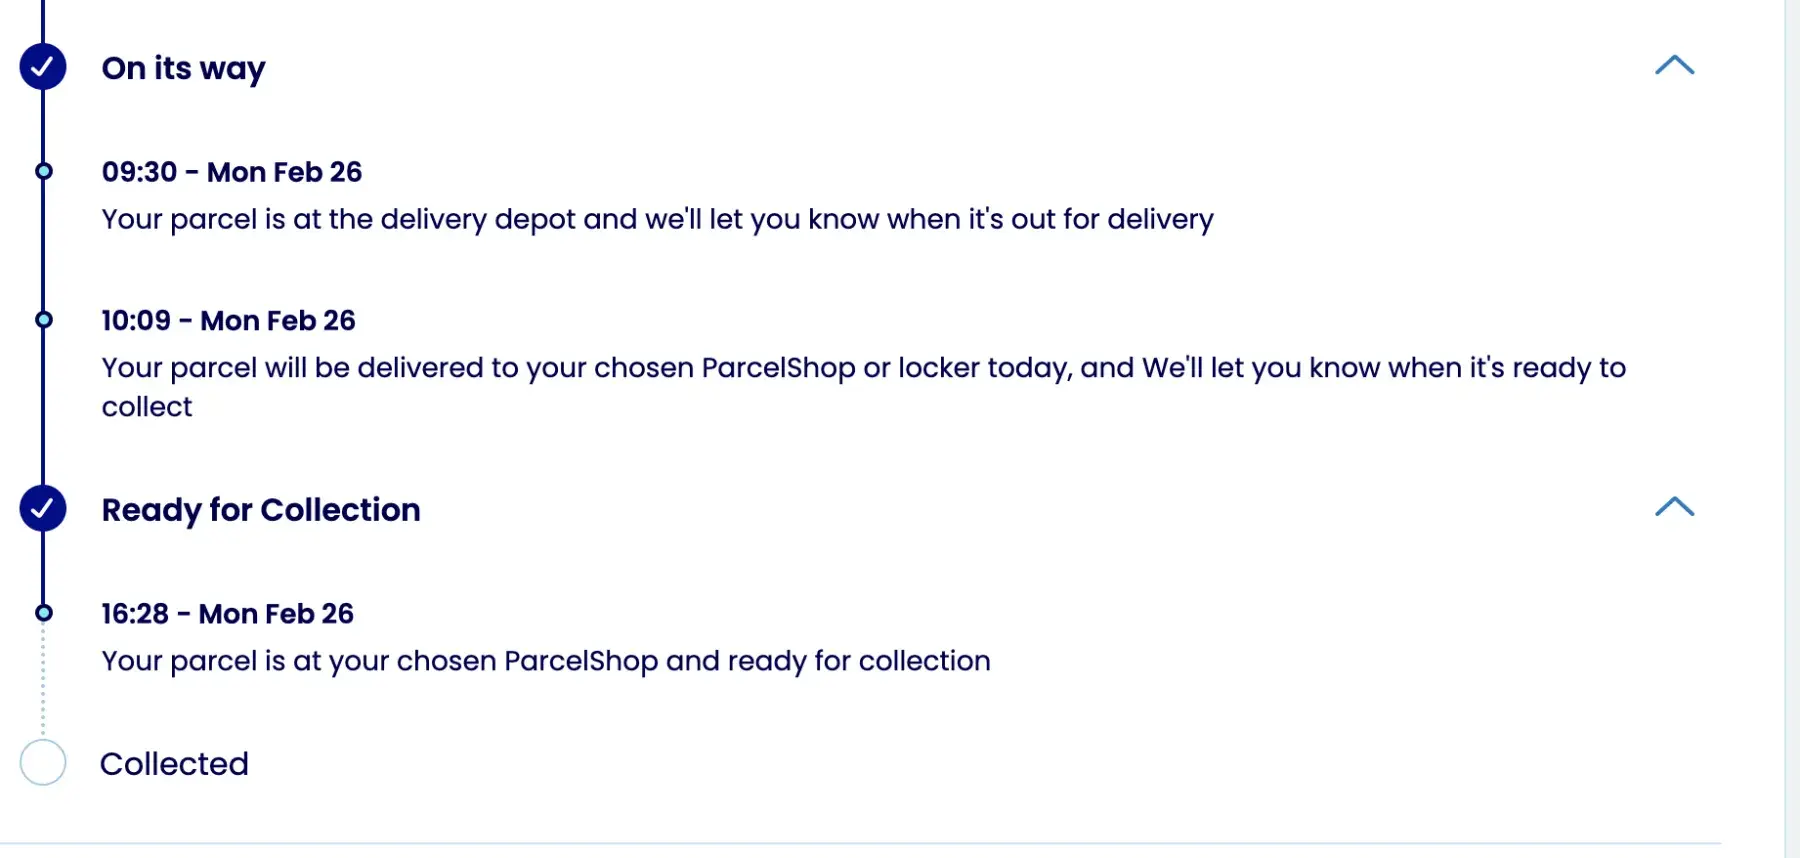Click the word collect on the wrapped line
This screenshot has height=858, width=1800.
(147, 407)
